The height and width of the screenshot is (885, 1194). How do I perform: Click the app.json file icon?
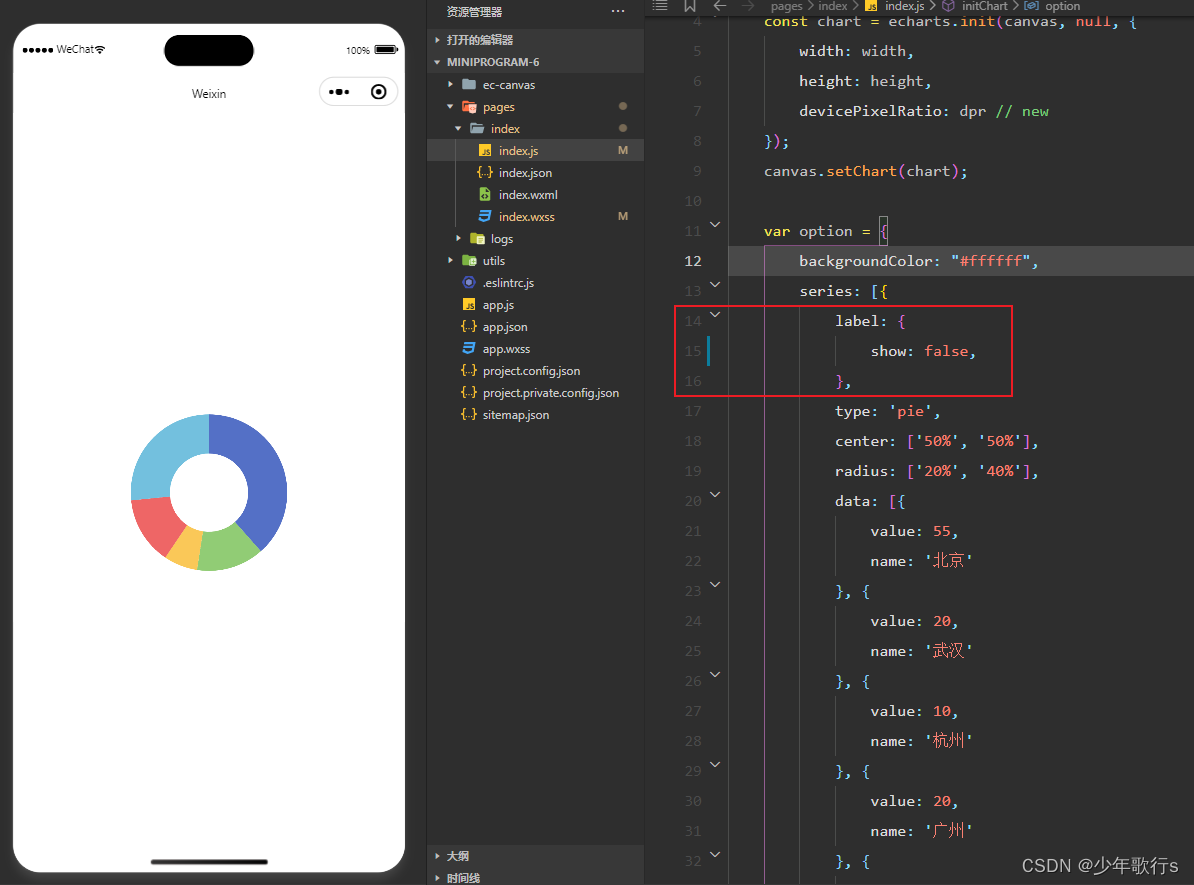pos(469,327)
